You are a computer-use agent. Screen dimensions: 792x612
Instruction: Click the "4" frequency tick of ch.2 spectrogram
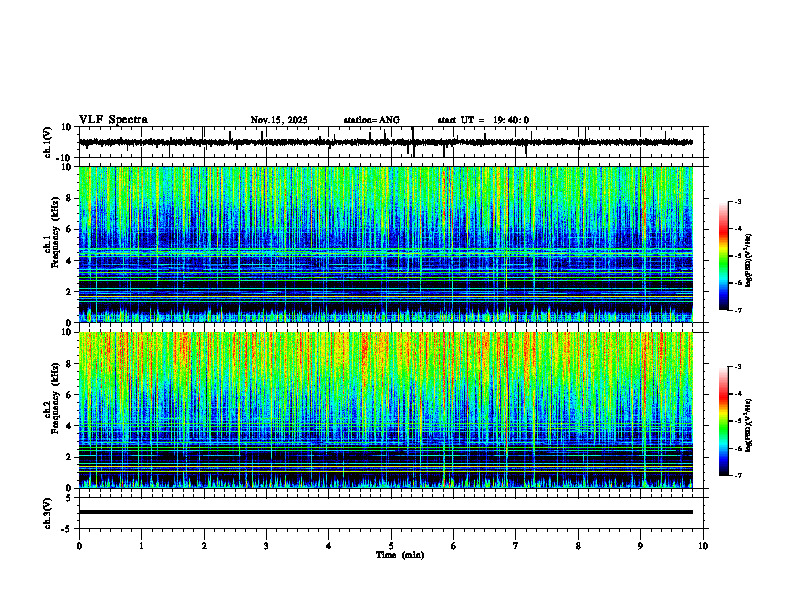point(70,426)
